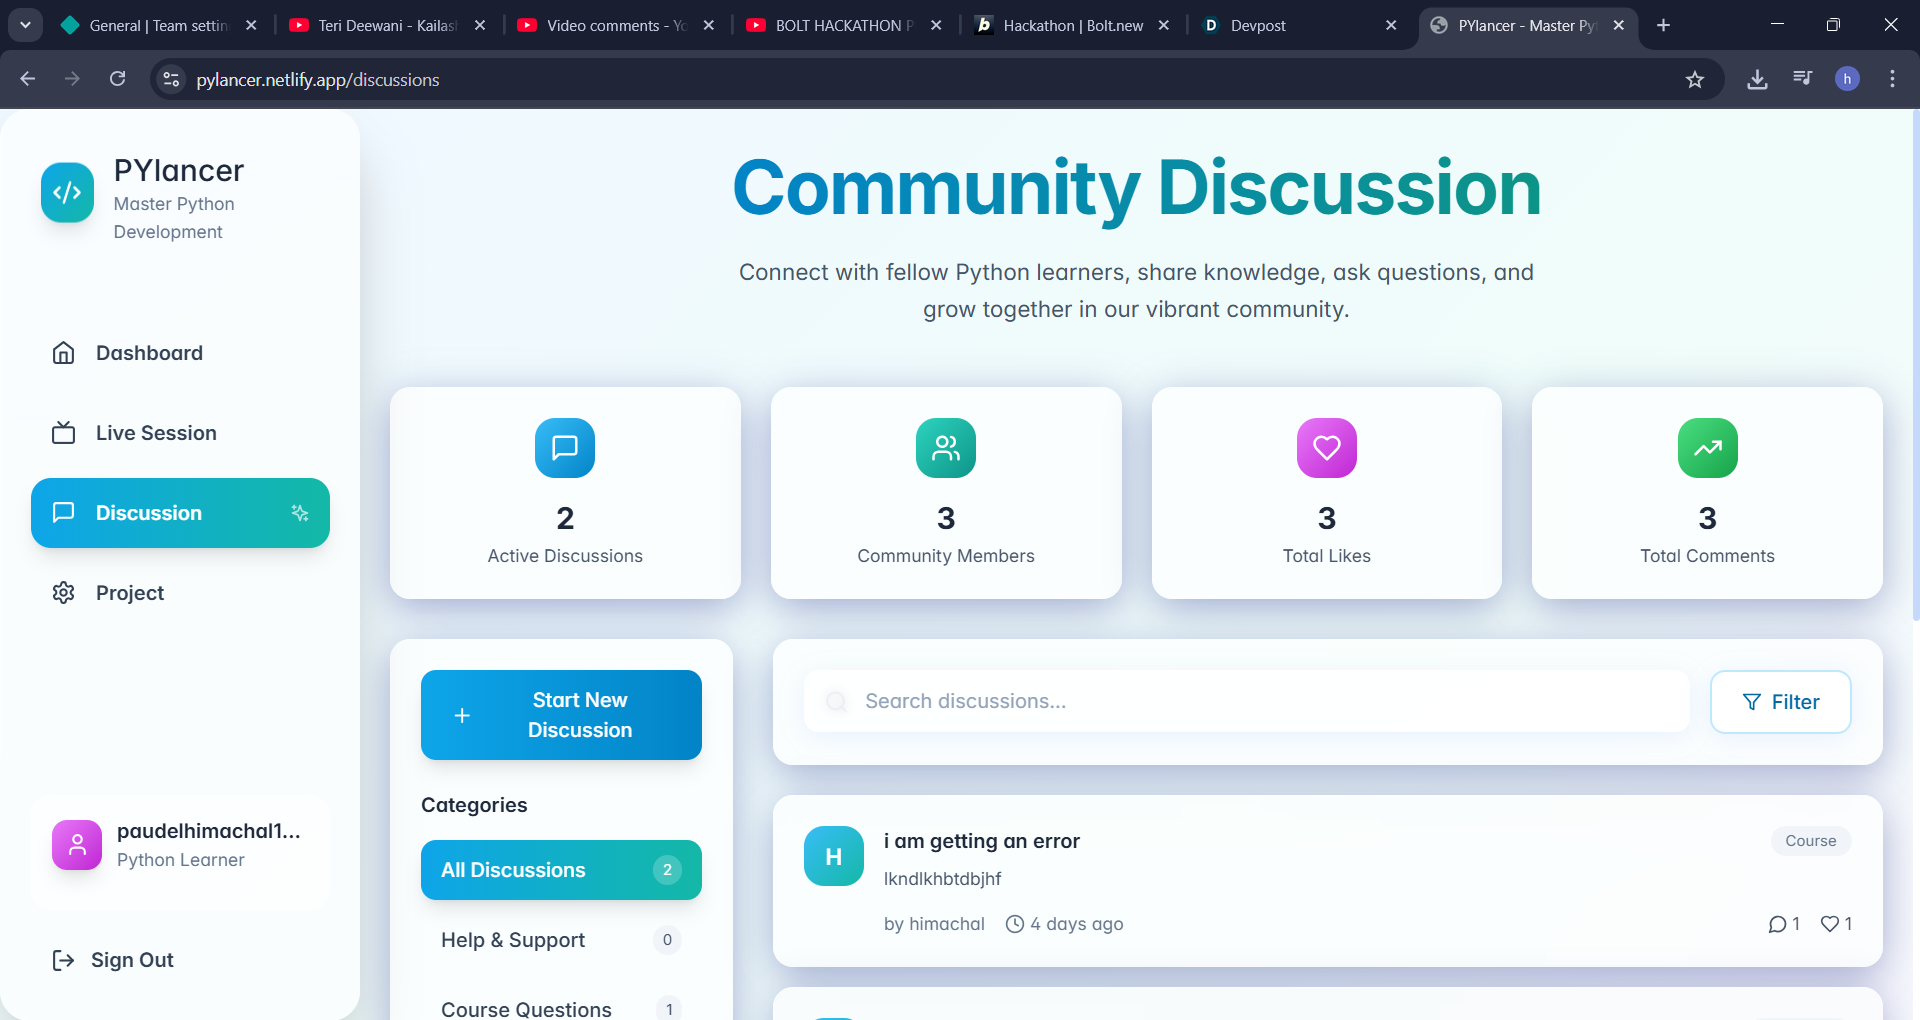Open the Filter options
1920x1020 pixels.
[1781, 702]
